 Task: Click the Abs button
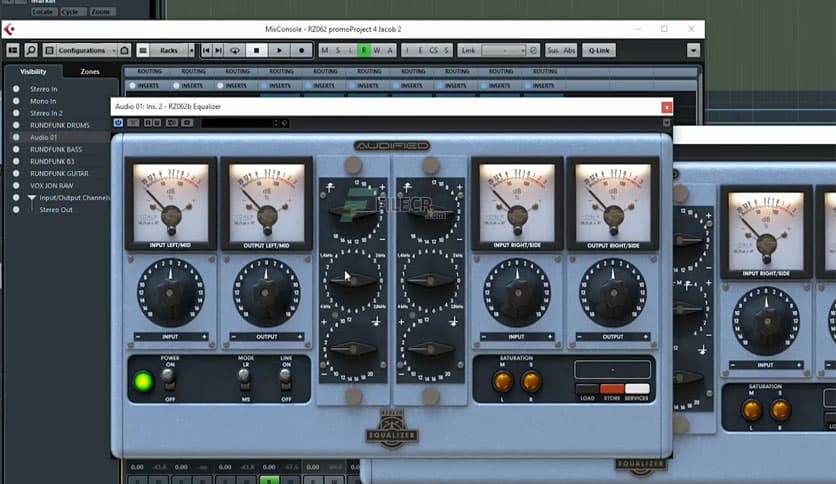coord(569,50)
